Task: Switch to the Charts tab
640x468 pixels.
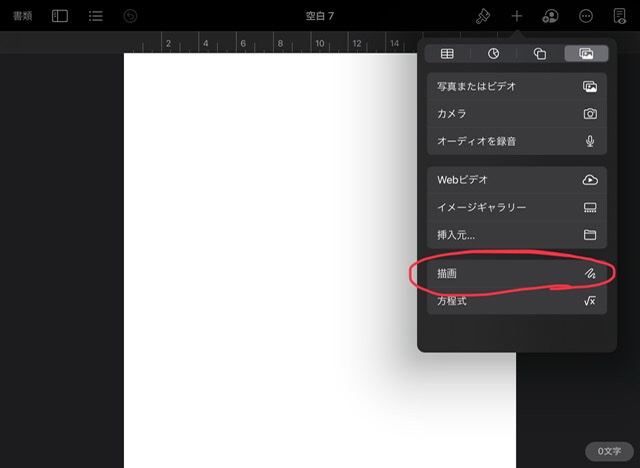Action: click(494, 54)
